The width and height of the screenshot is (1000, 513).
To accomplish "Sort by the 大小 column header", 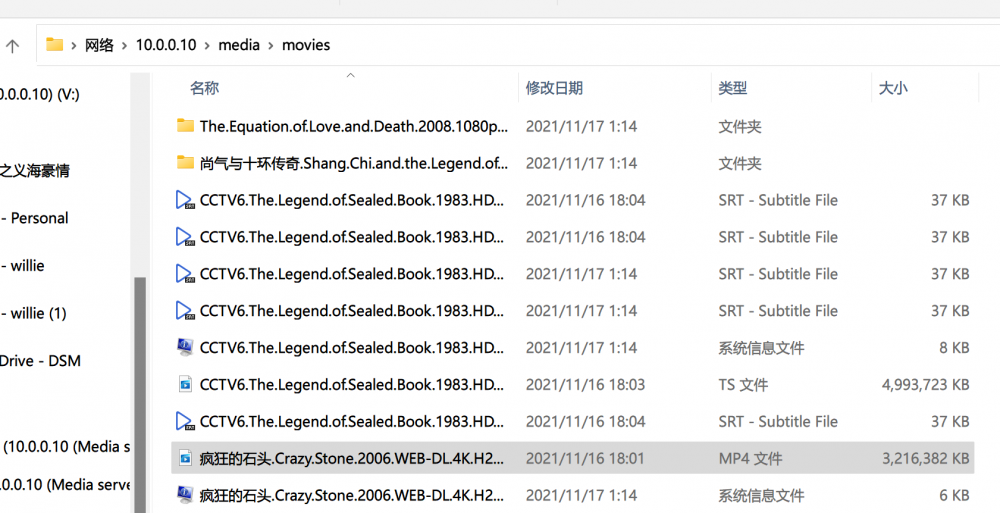I will pos(893,88).
